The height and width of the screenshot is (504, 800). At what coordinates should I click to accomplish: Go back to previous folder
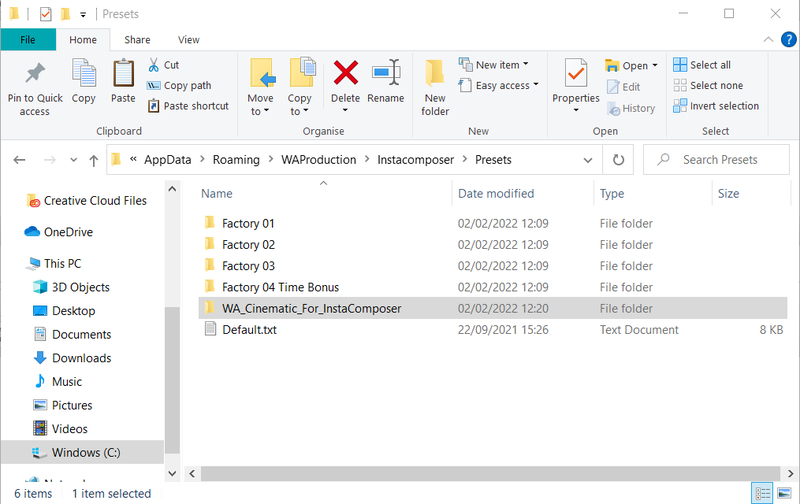(19, 160)
